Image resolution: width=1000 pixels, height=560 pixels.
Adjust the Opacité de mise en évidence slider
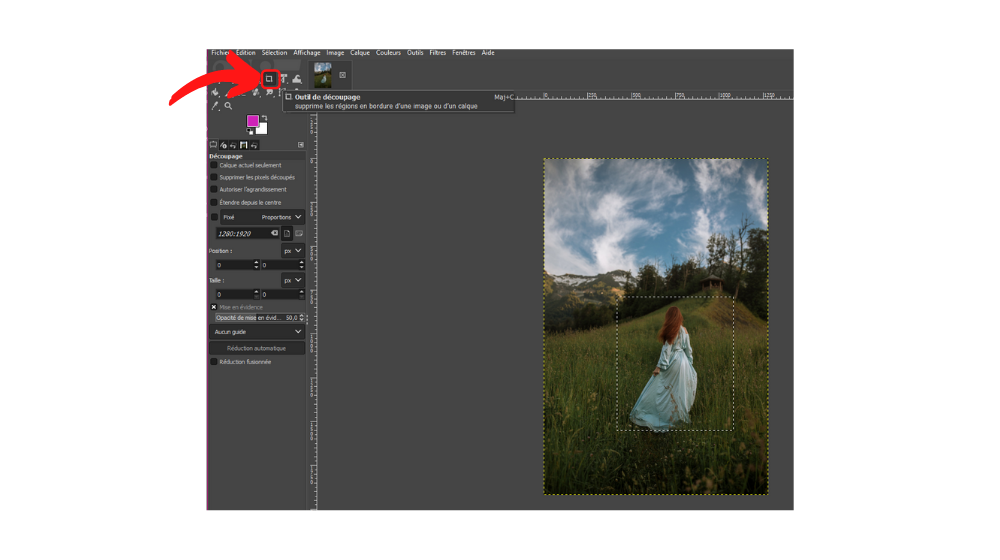pyautogui.click(x=256, y=318)
